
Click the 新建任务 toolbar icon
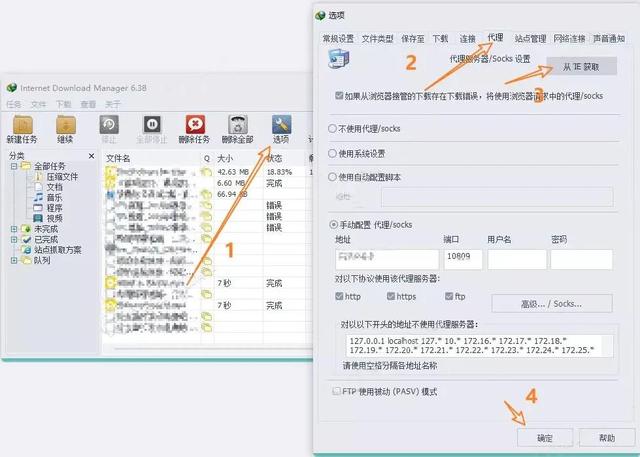[22, 125]
